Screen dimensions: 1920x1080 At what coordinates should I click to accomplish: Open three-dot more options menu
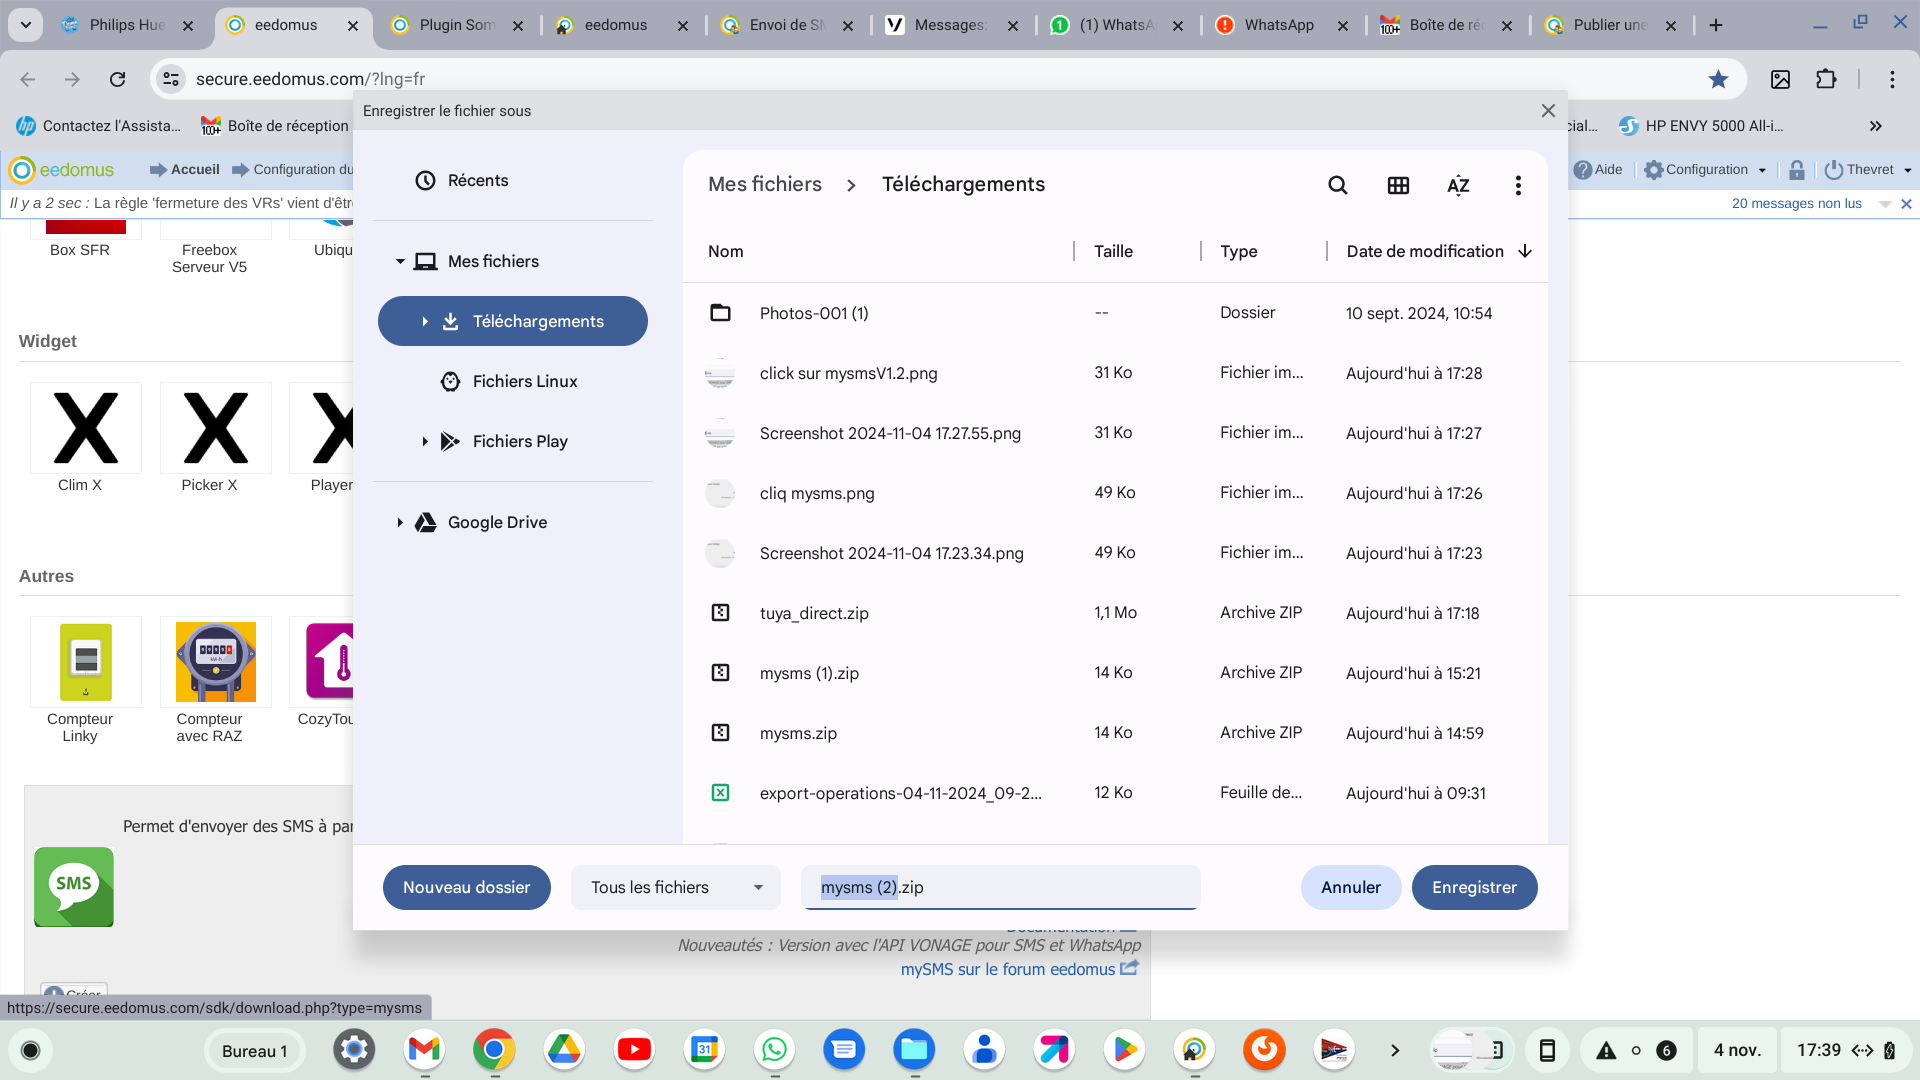[x=1518, y=185]
